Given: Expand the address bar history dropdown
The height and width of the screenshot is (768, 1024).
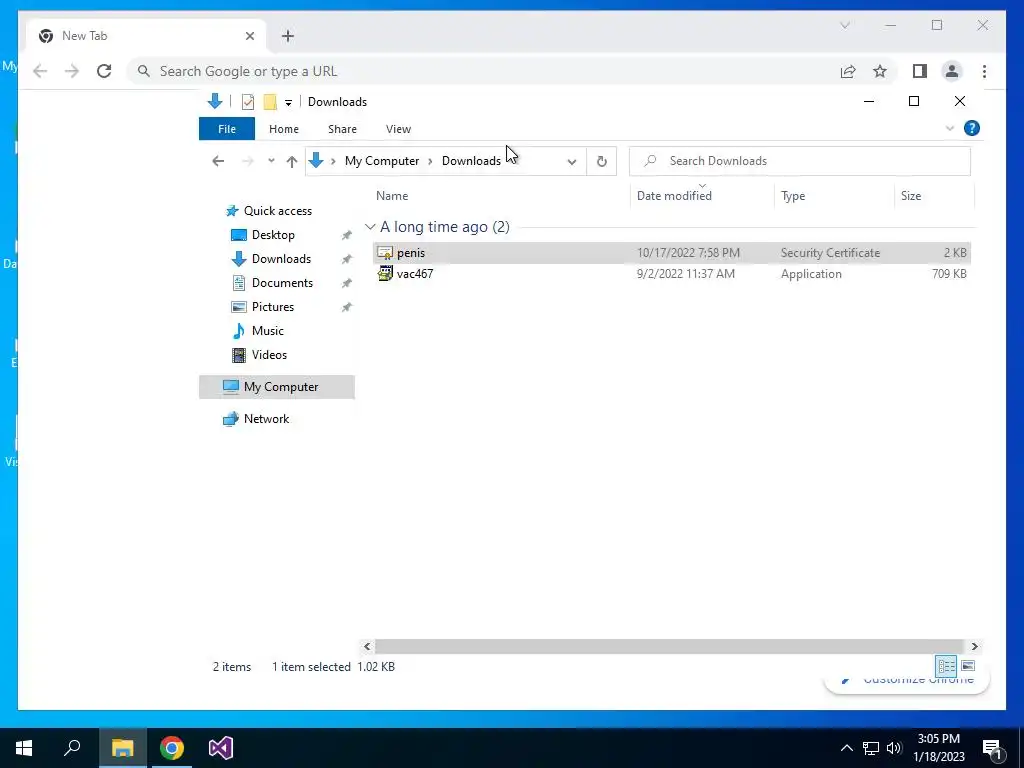Looking at the screenshot, I should [571, 161].
